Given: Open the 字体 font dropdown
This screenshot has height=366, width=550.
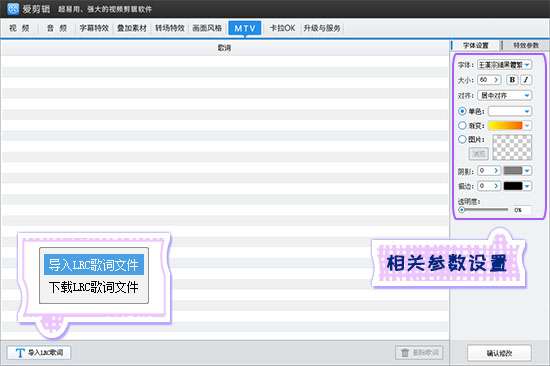Looking at the screenshot, I should click(504, 65).
